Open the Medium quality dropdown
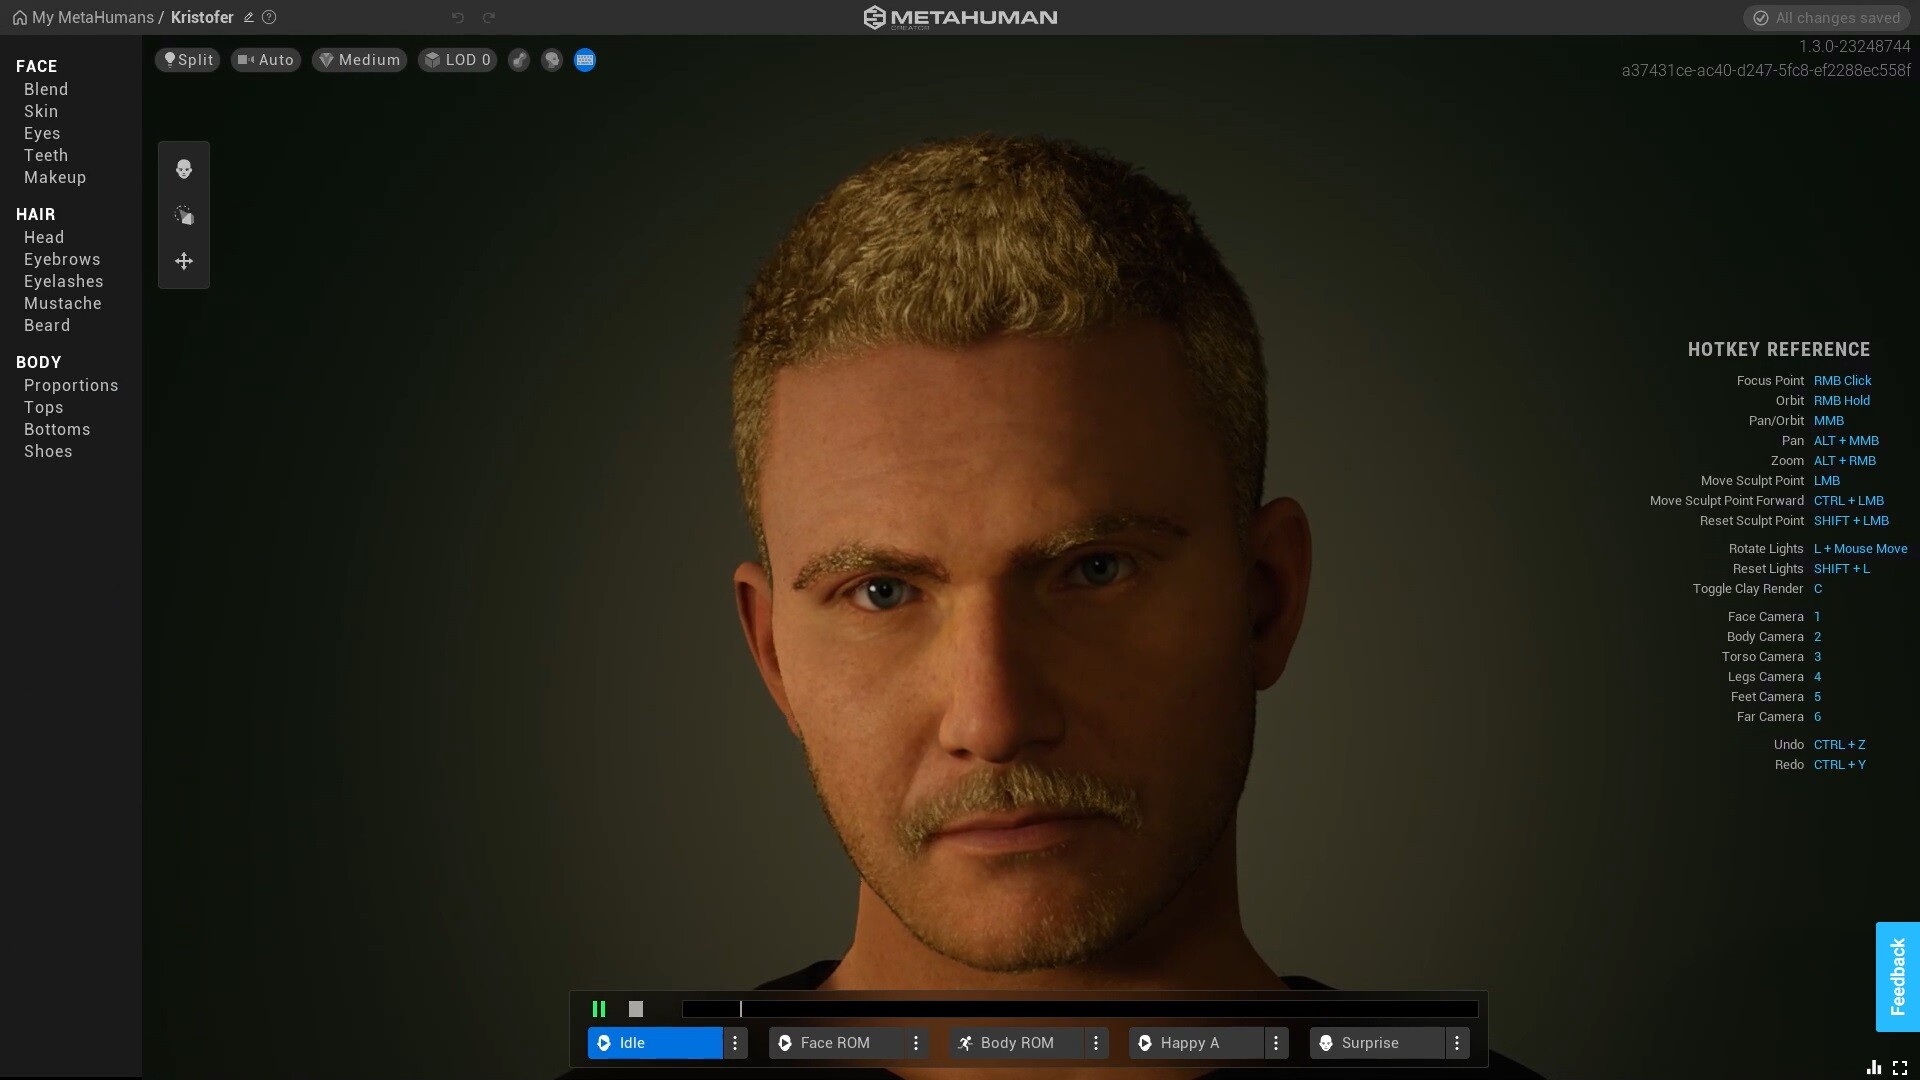 (x=358, y=60)
